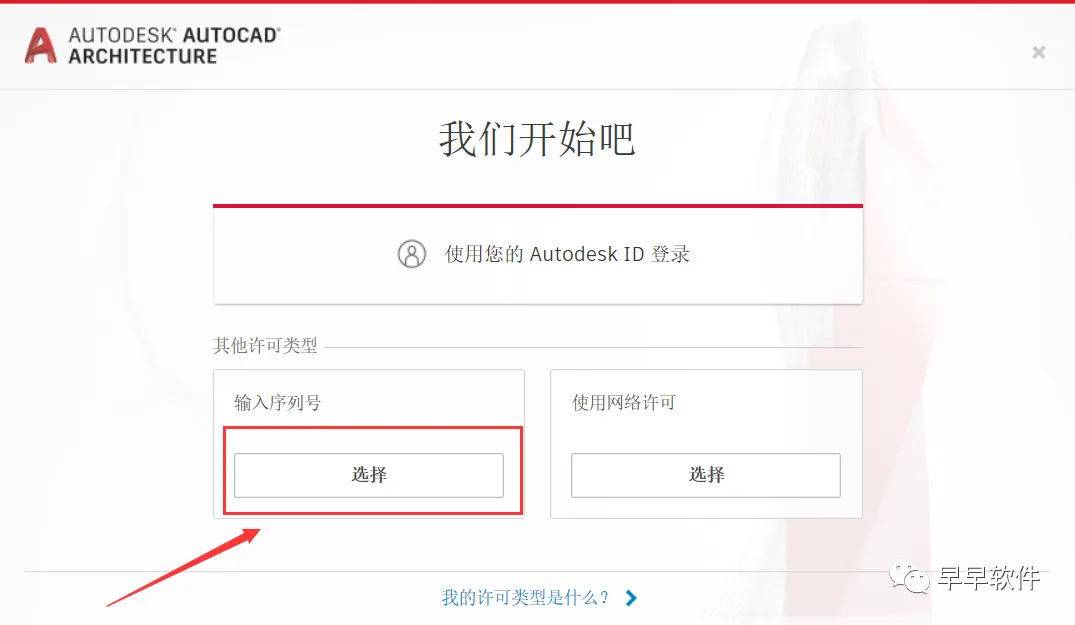Click the 其他许可类型 section heading
The height and width of the screenshot is (625, 1075).
(265, 345)
